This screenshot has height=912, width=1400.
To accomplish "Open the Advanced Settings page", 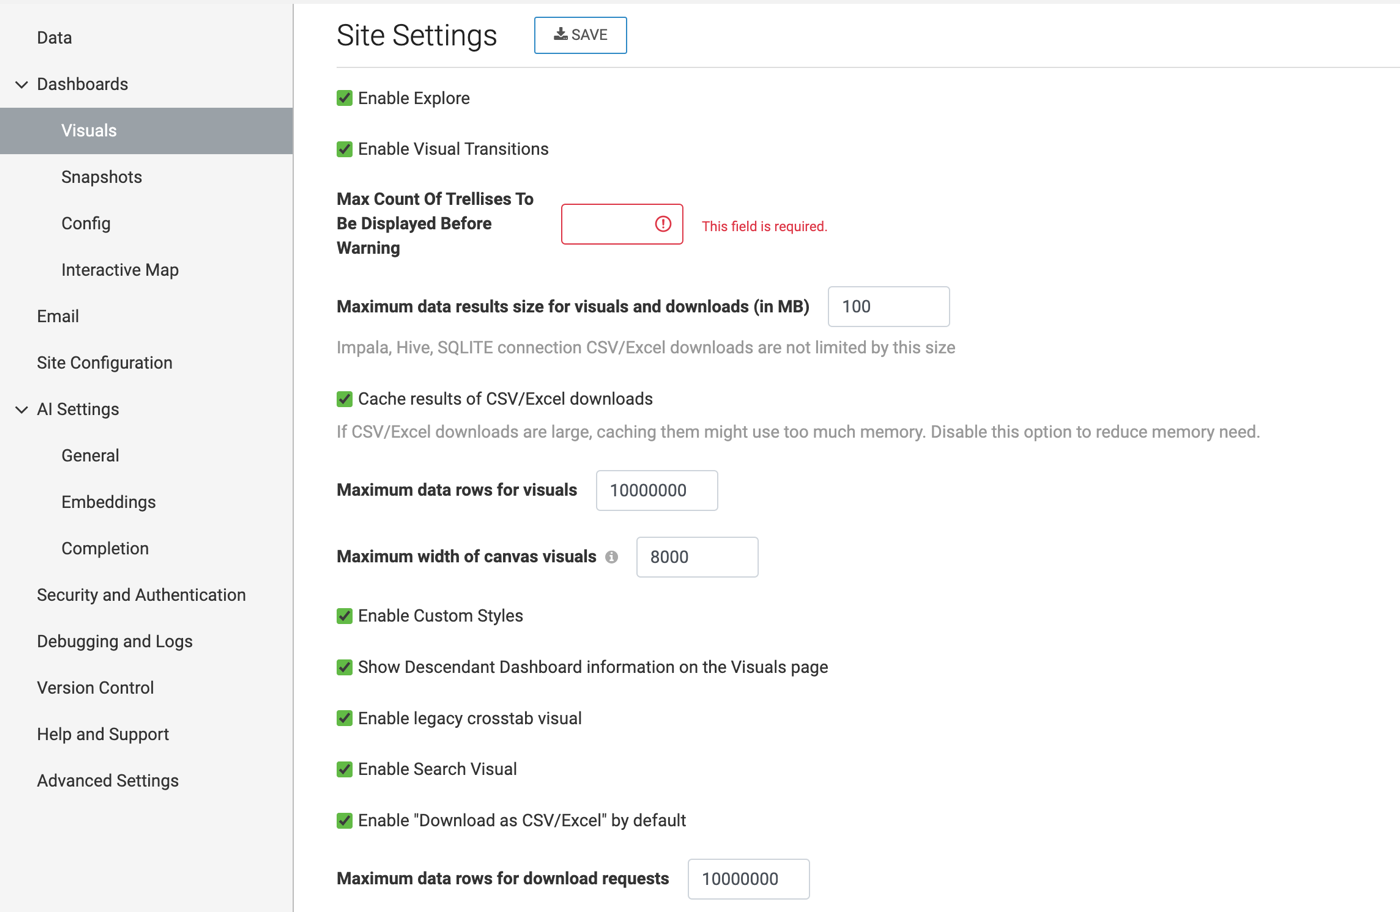I will click(108, 781).
